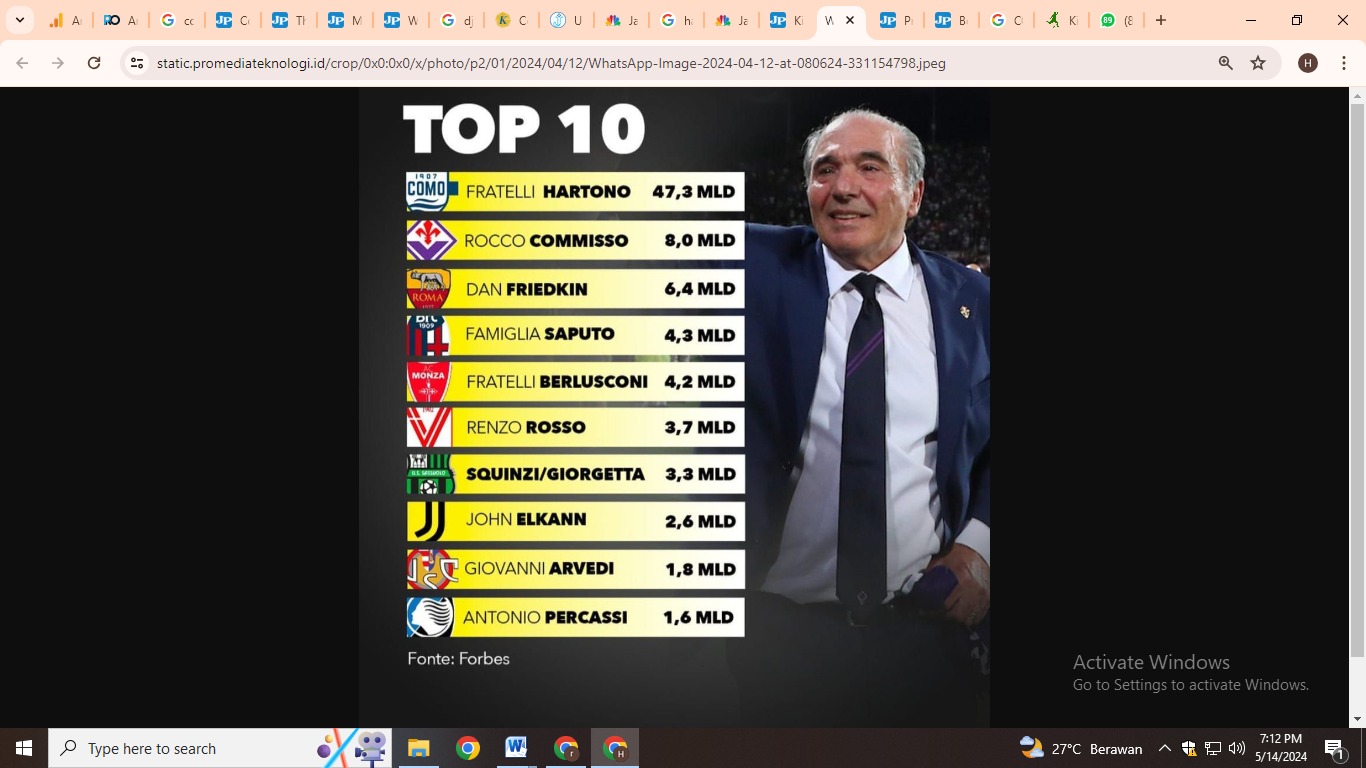
Task: Open Chrome's three-dot menu
Action: [x=1343, y=63]
